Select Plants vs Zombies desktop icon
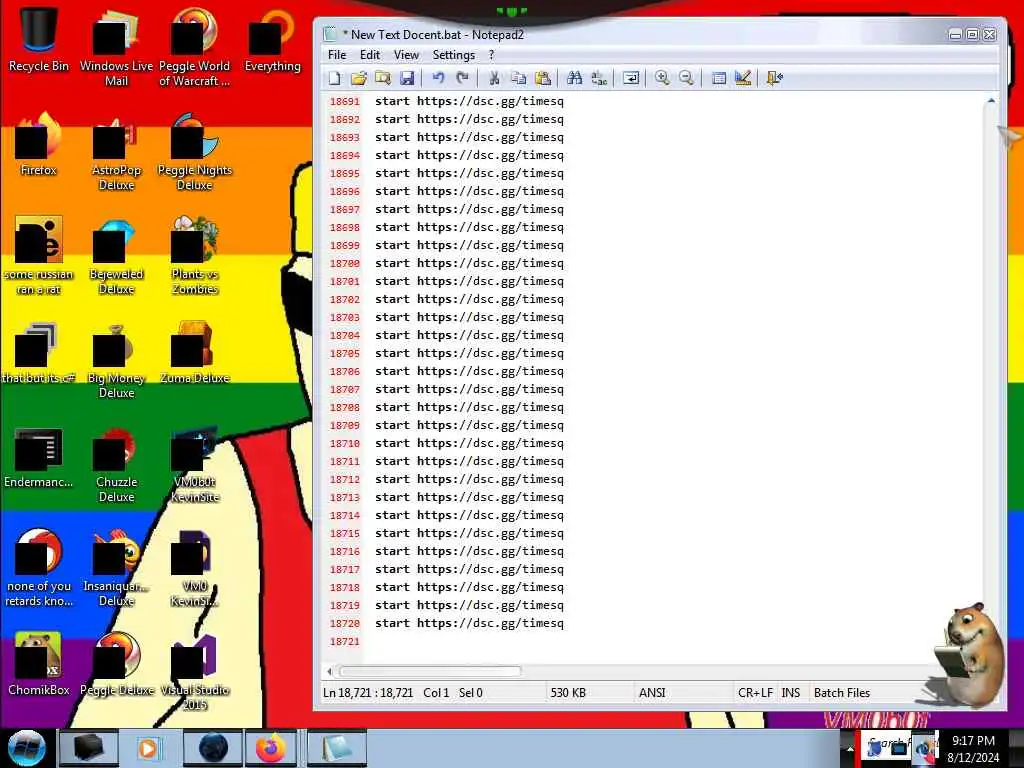 pos(194,255)
